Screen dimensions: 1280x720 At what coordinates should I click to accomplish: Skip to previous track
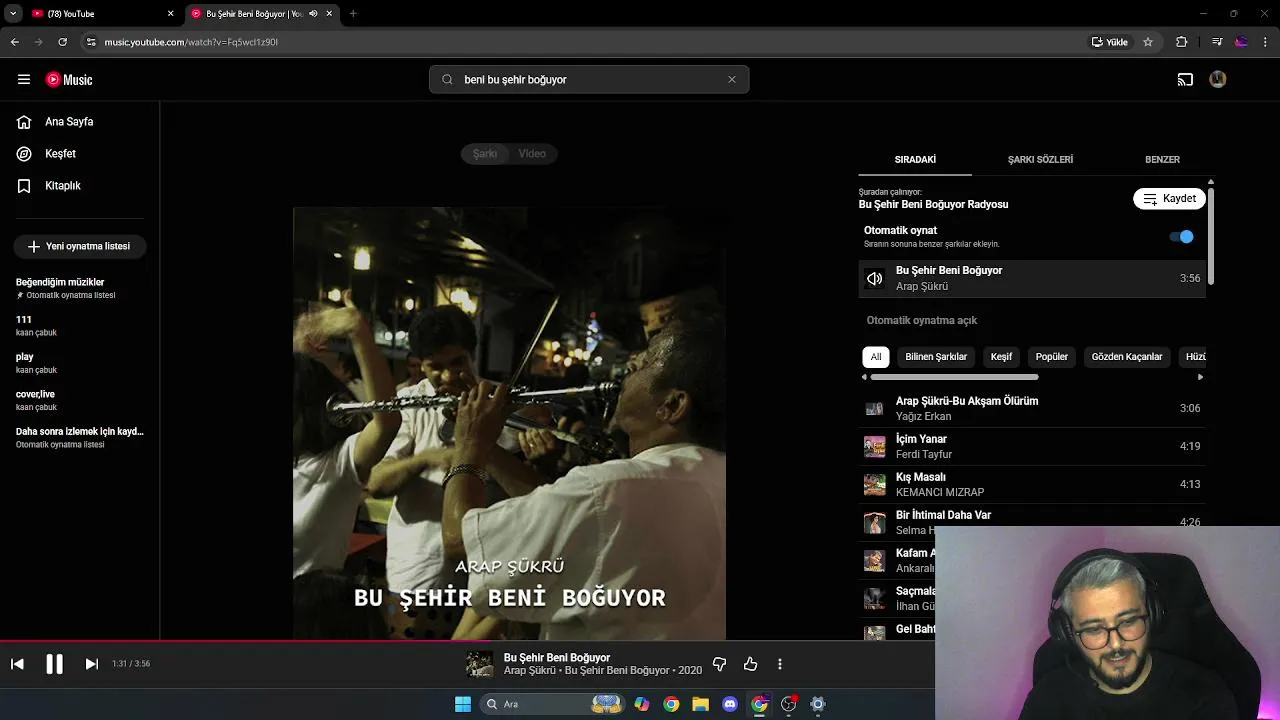pos(17,664)
